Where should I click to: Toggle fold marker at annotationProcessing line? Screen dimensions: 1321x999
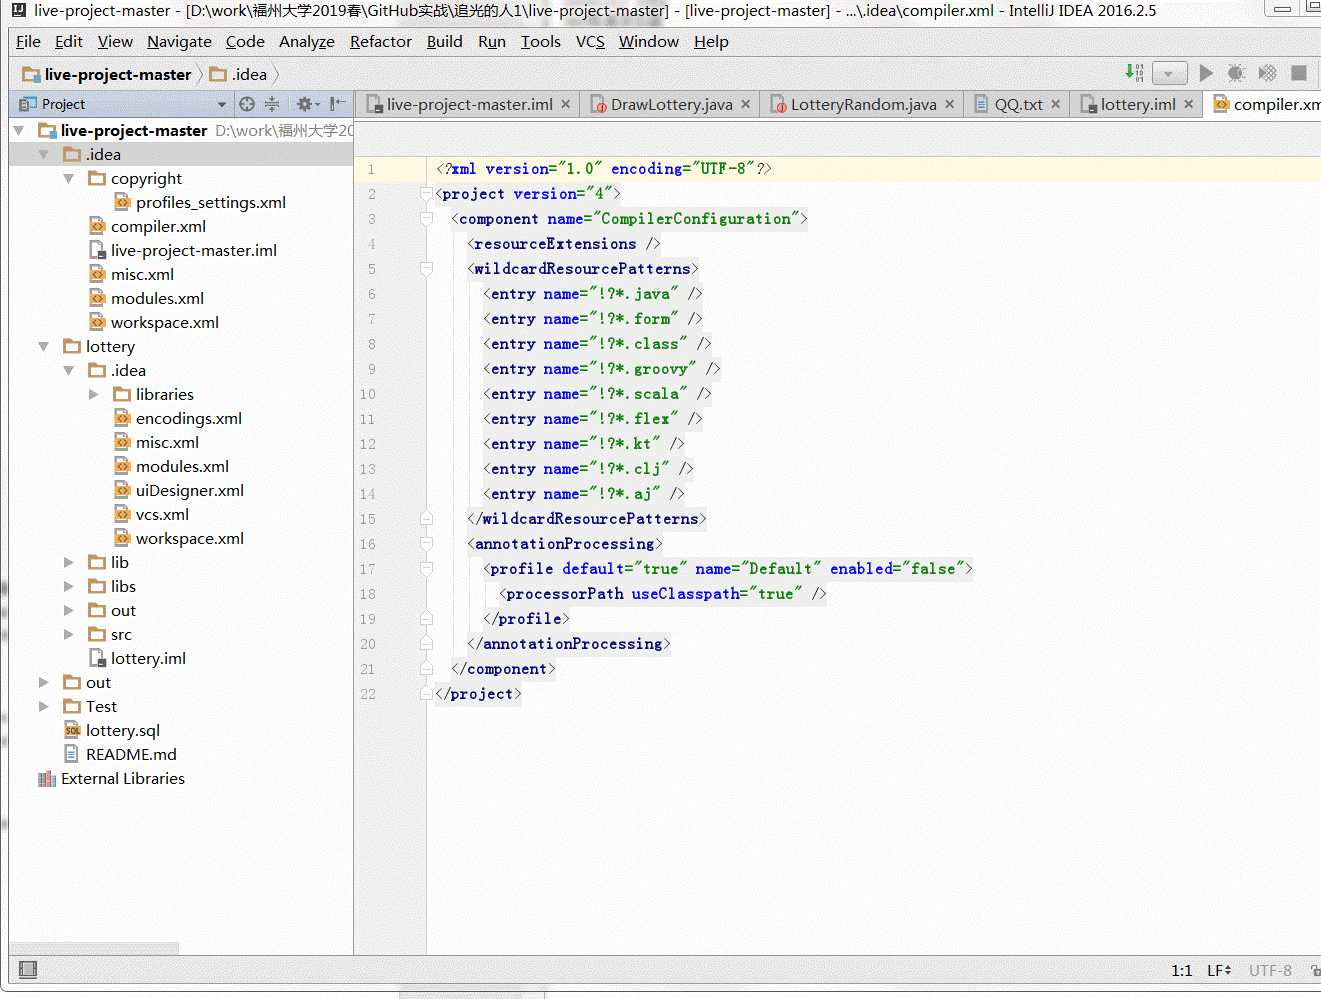coord(427,544)
